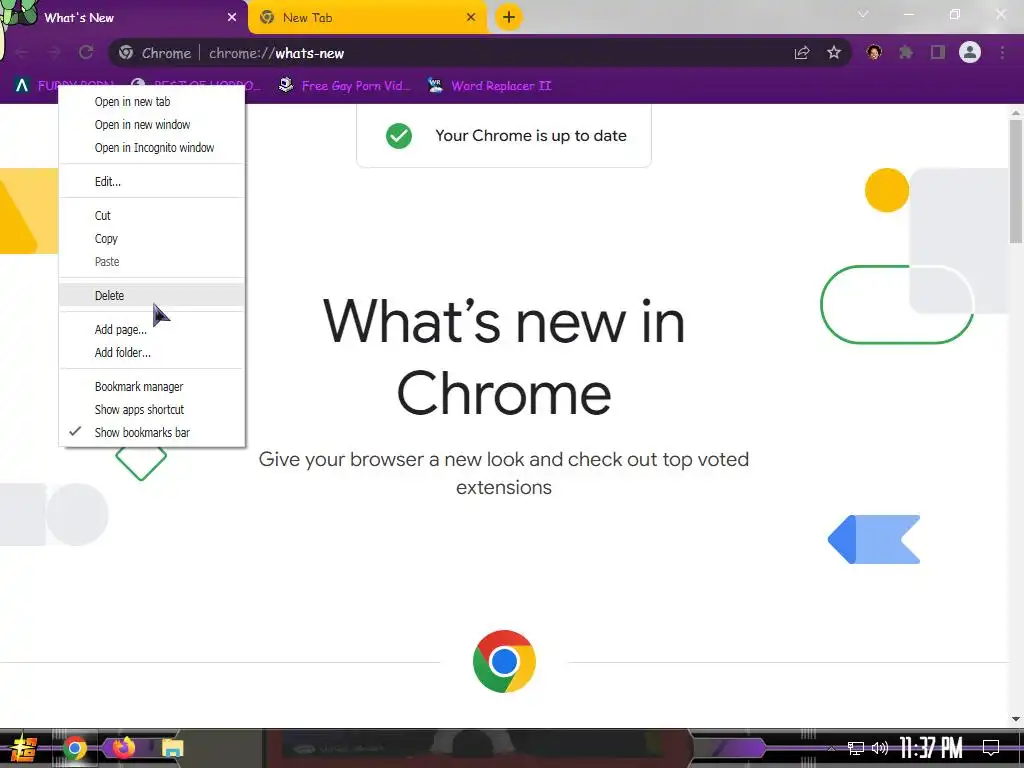Click the volume speaker tray icon
The image size is (1024, 768).
pos(880,748)
